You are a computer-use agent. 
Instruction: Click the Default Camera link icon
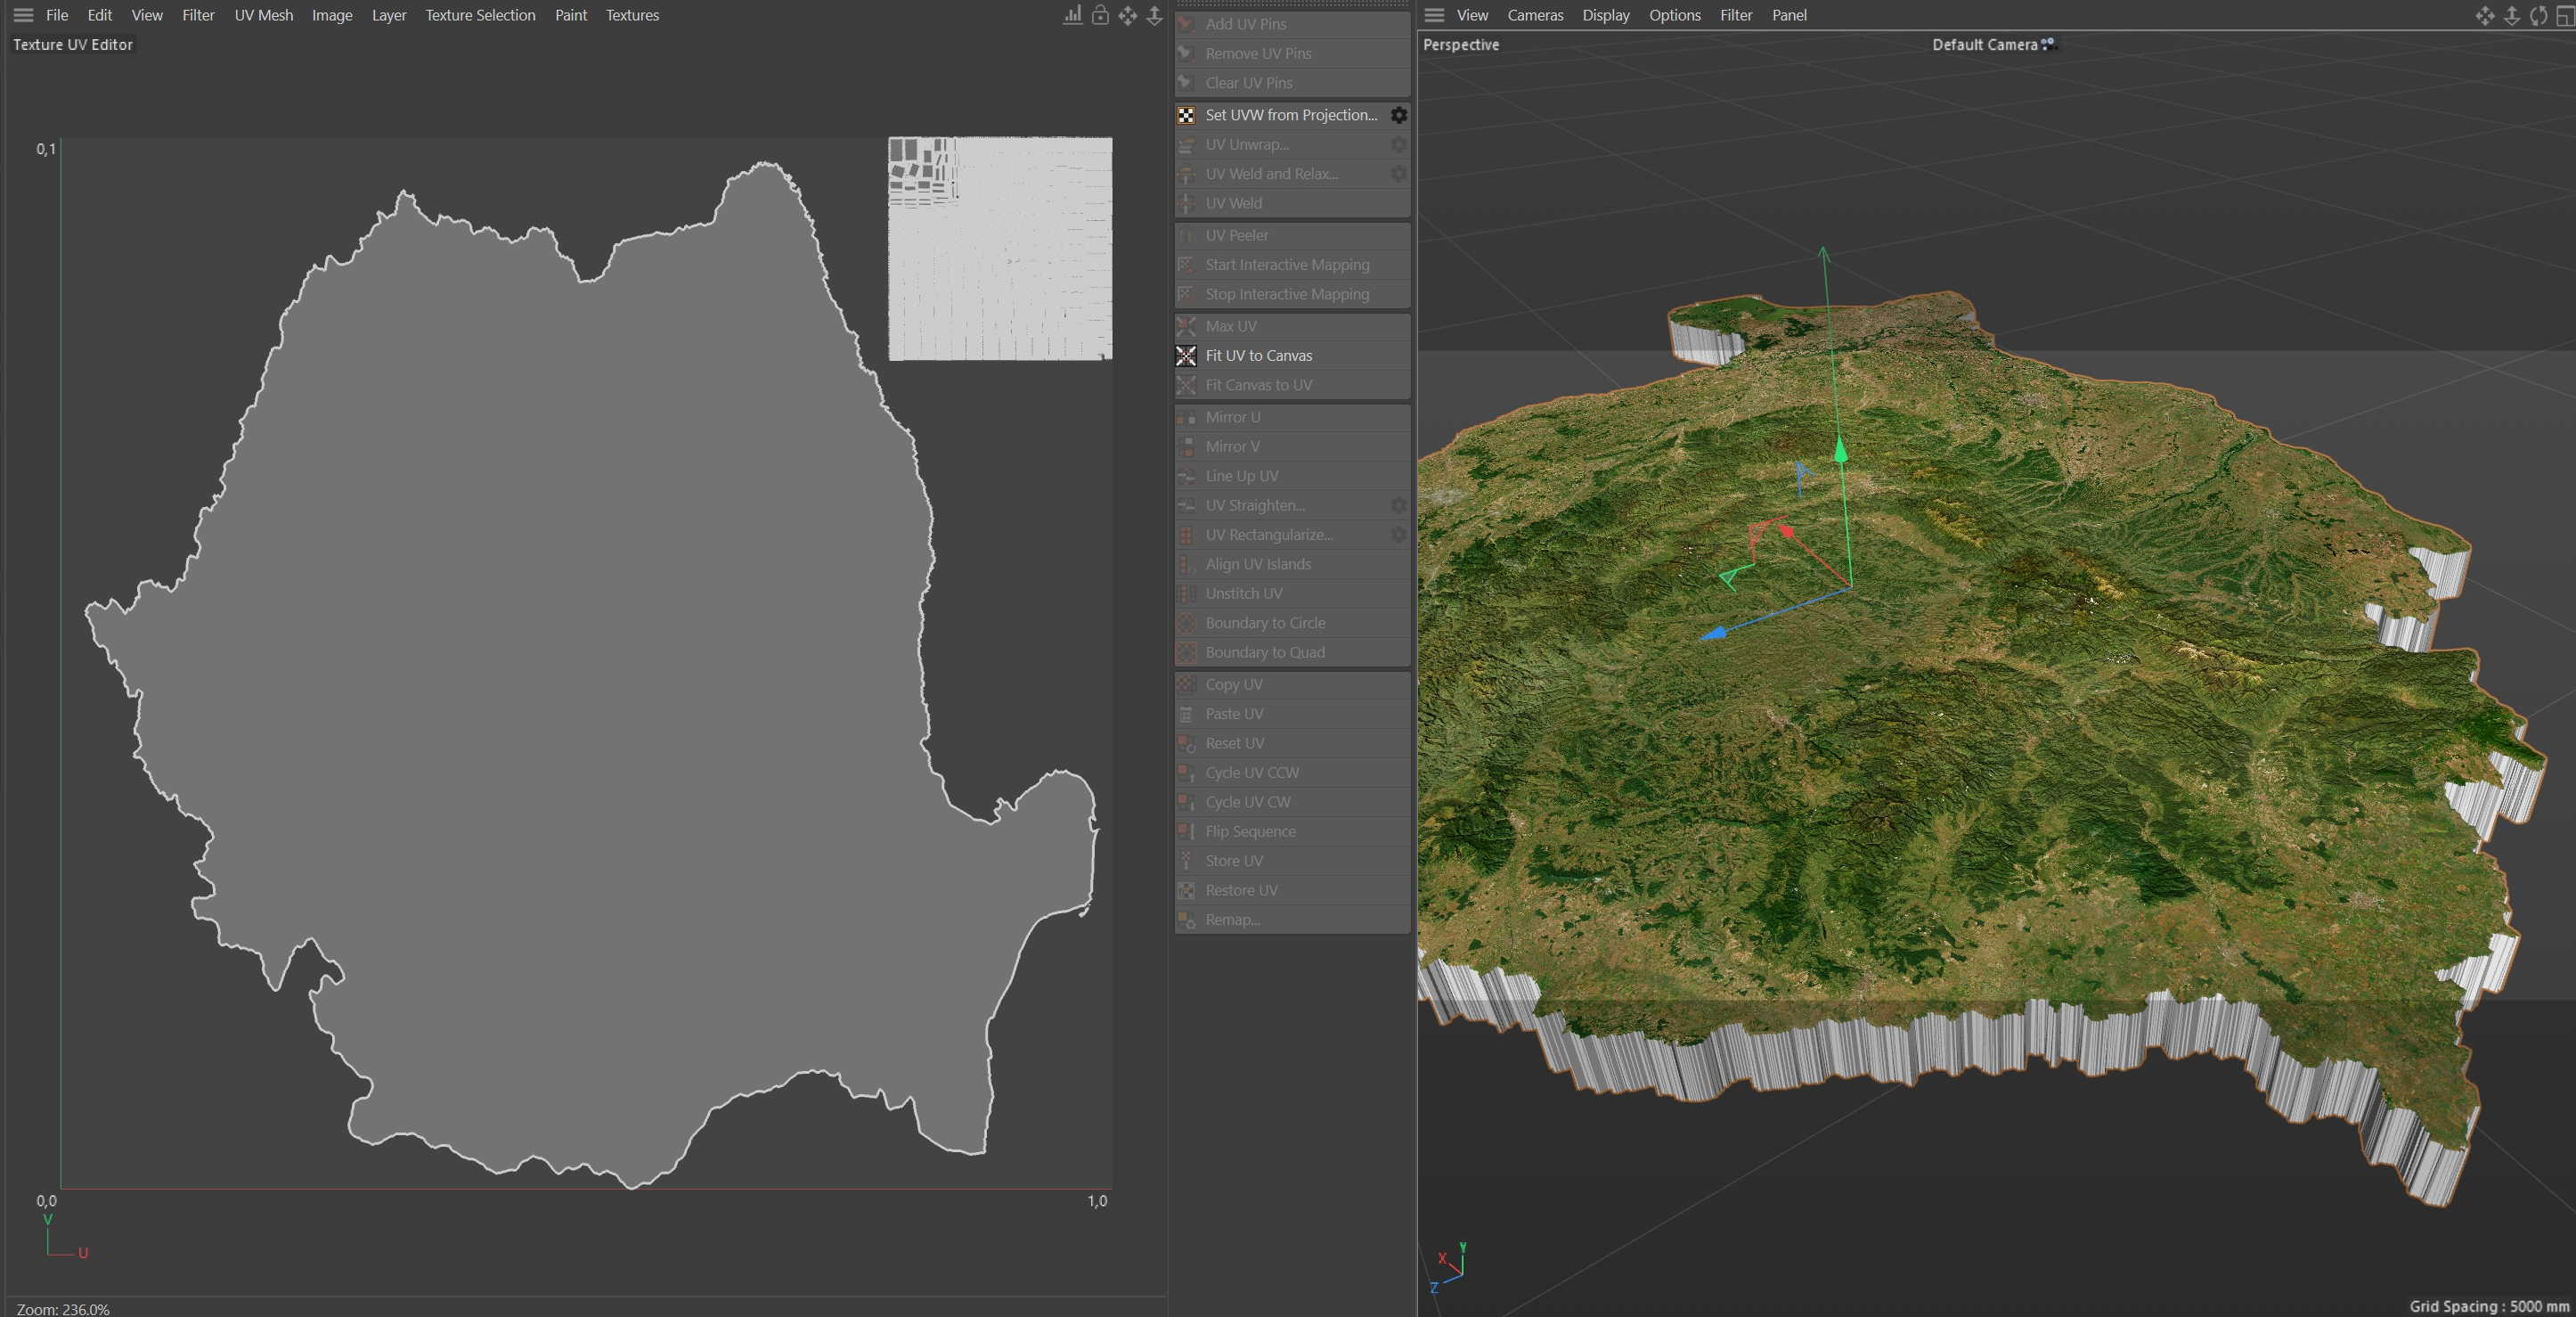pyautogui.click(x=2048, y=44)
